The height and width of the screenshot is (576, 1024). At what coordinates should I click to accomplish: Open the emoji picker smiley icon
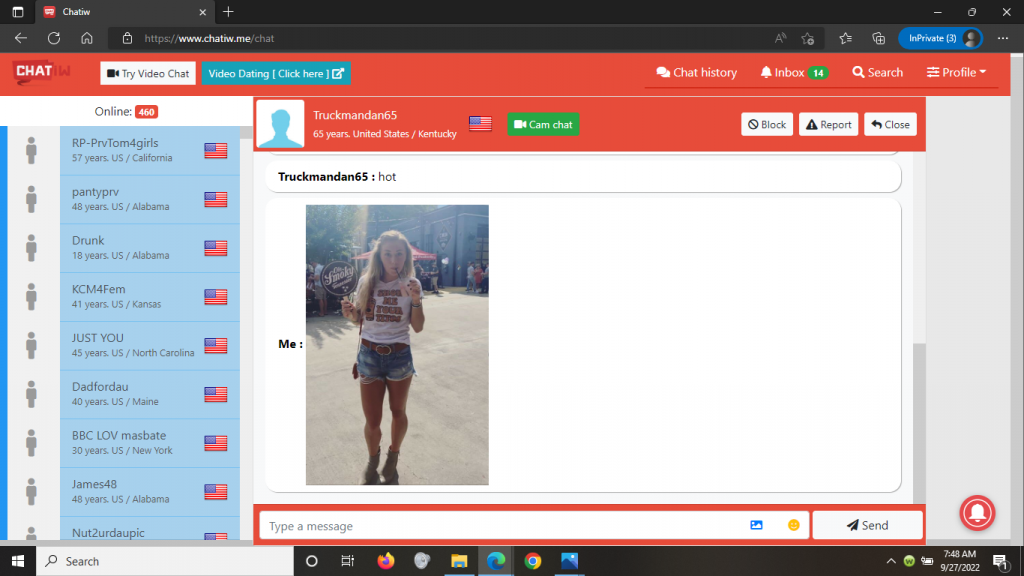[793, 525]
